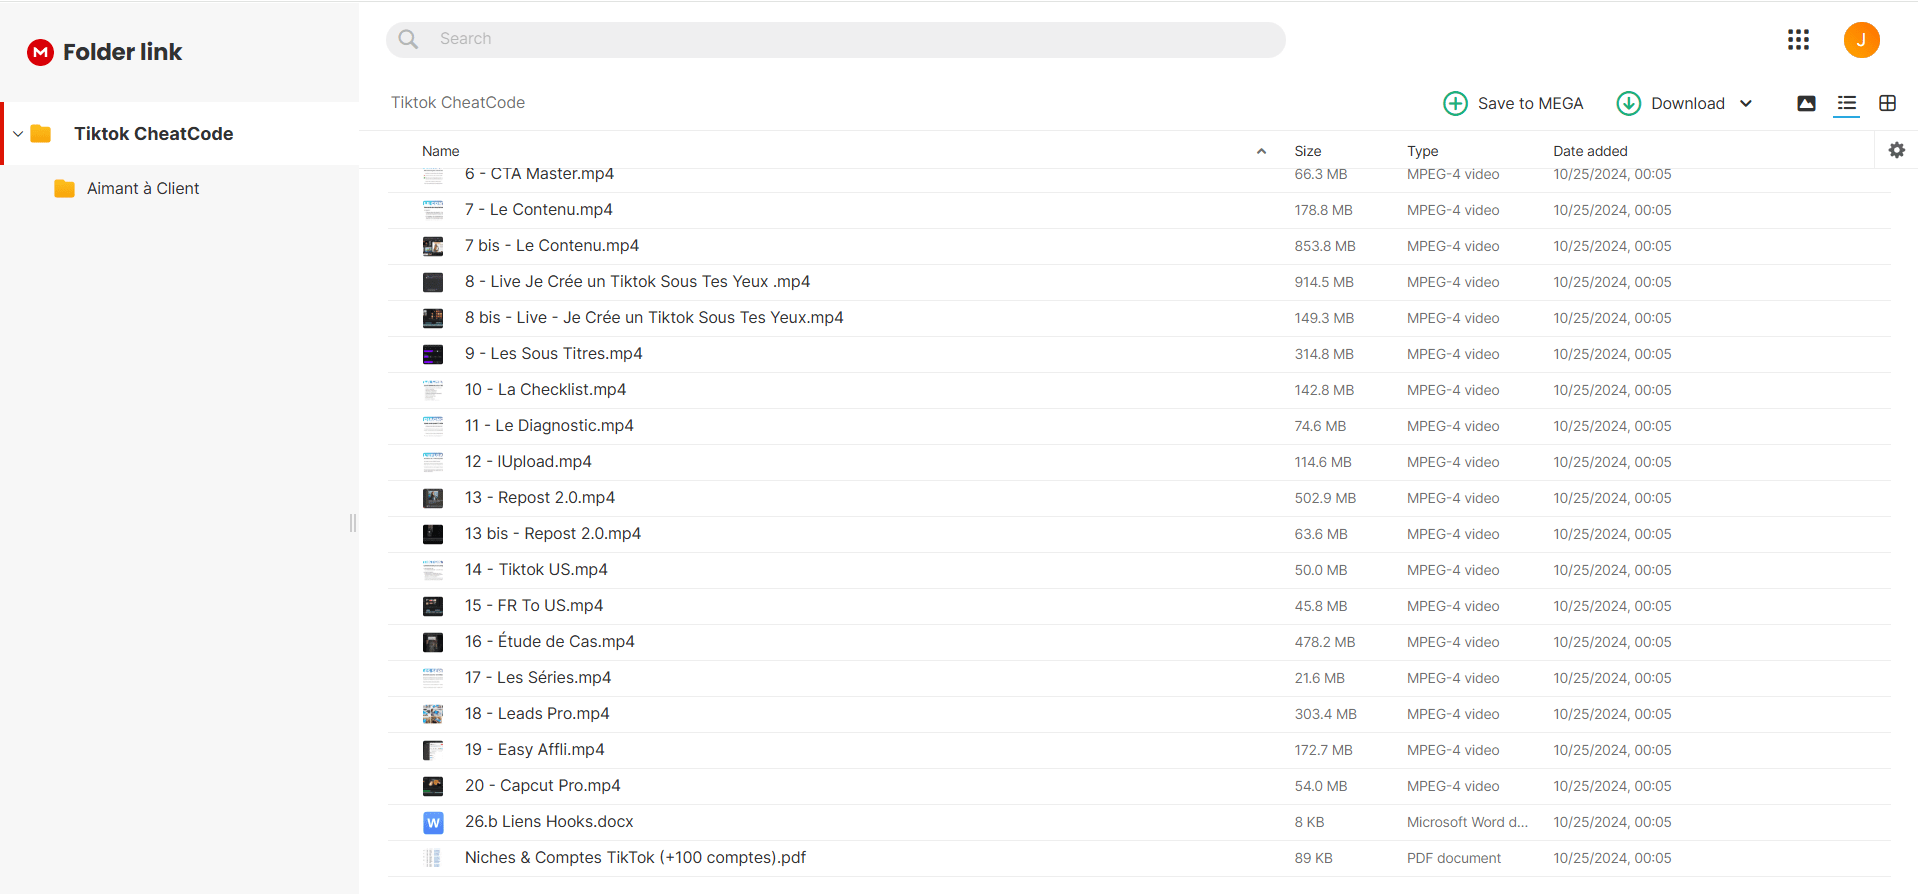
Task: Click the search magnifier icon
Action: (408, 39)
